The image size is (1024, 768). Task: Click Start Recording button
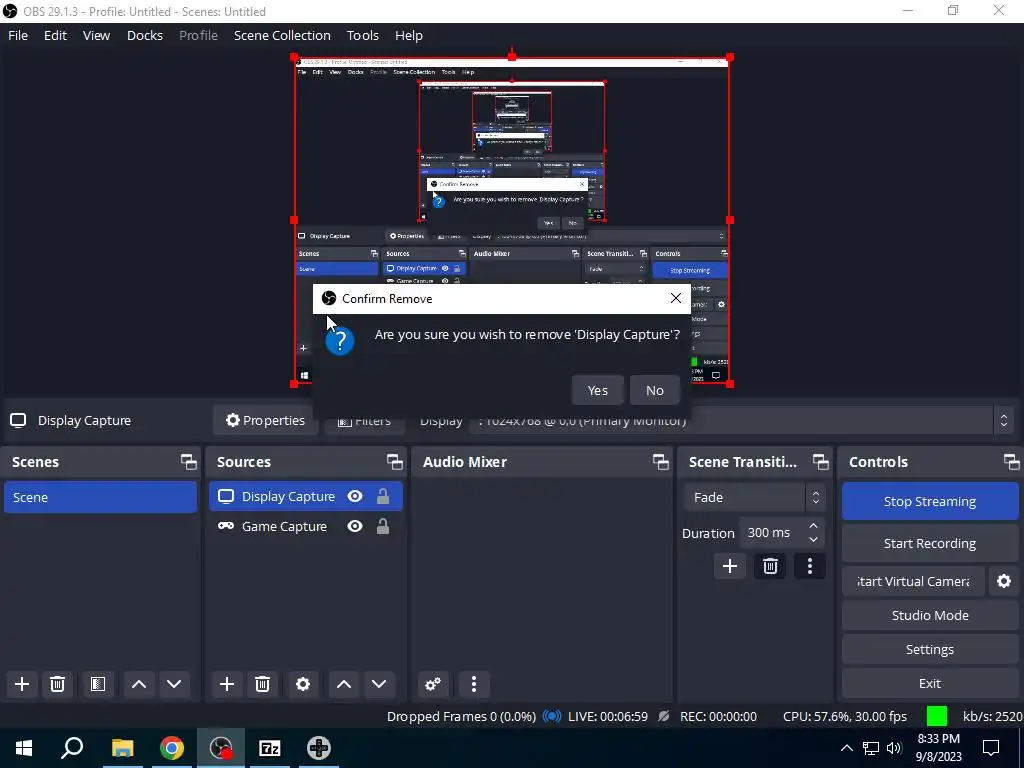click(930, 543)
